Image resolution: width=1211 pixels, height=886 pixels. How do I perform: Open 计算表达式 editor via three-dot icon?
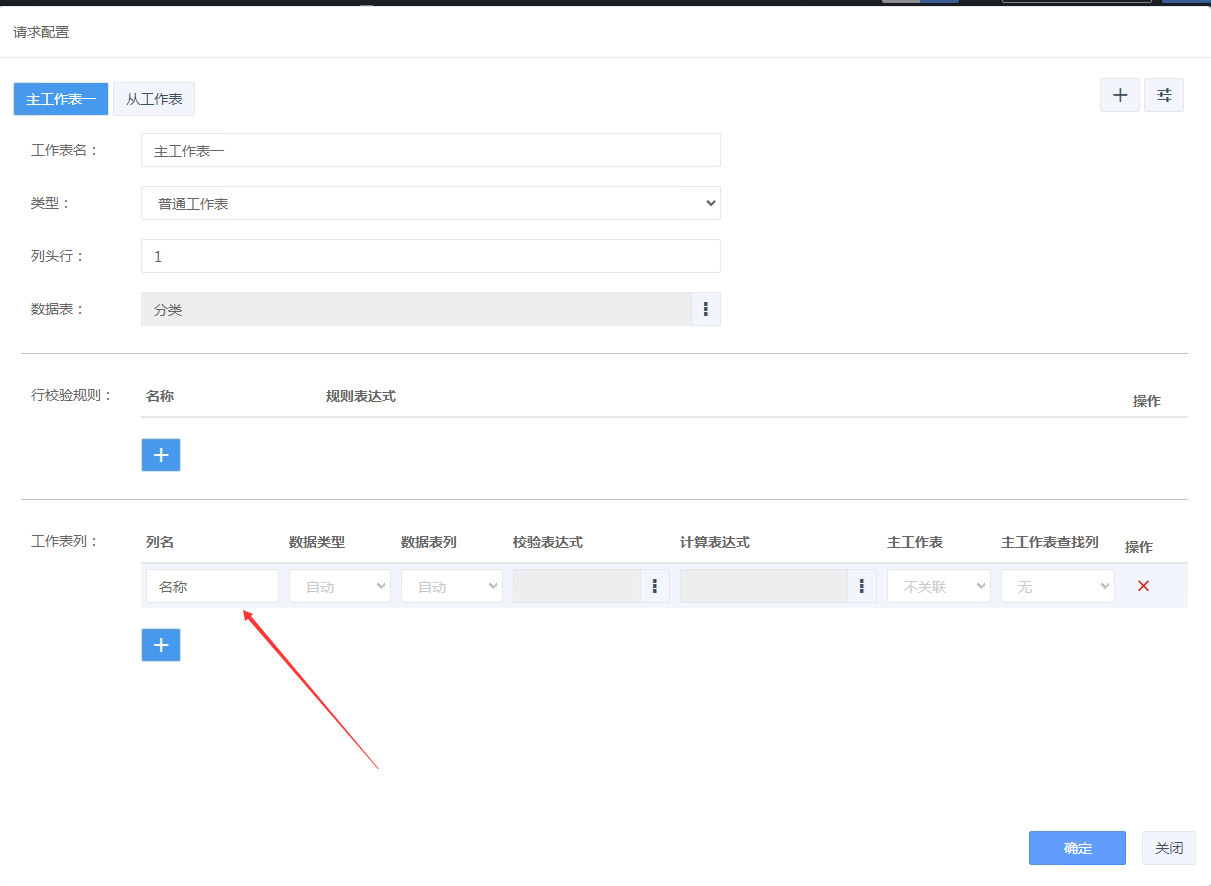click(861, 586)
